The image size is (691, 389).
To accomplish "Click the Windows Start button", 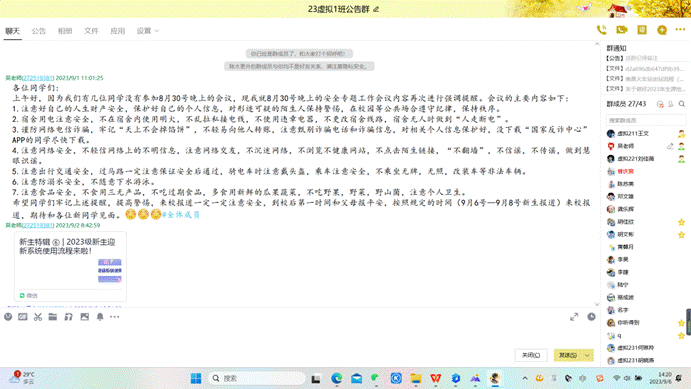I will tap(196, 378).
